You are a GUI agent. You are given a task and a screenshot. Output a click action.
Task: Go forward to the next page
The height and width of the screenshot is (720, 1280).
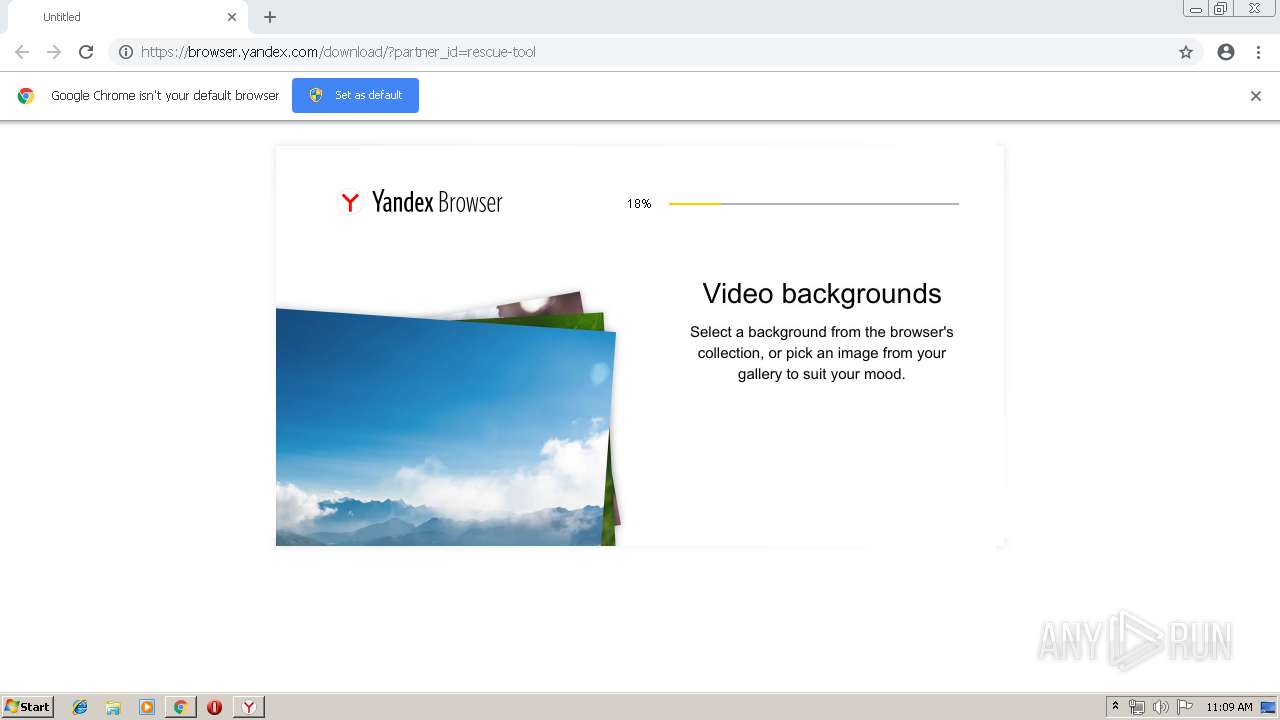pos(54,52)
